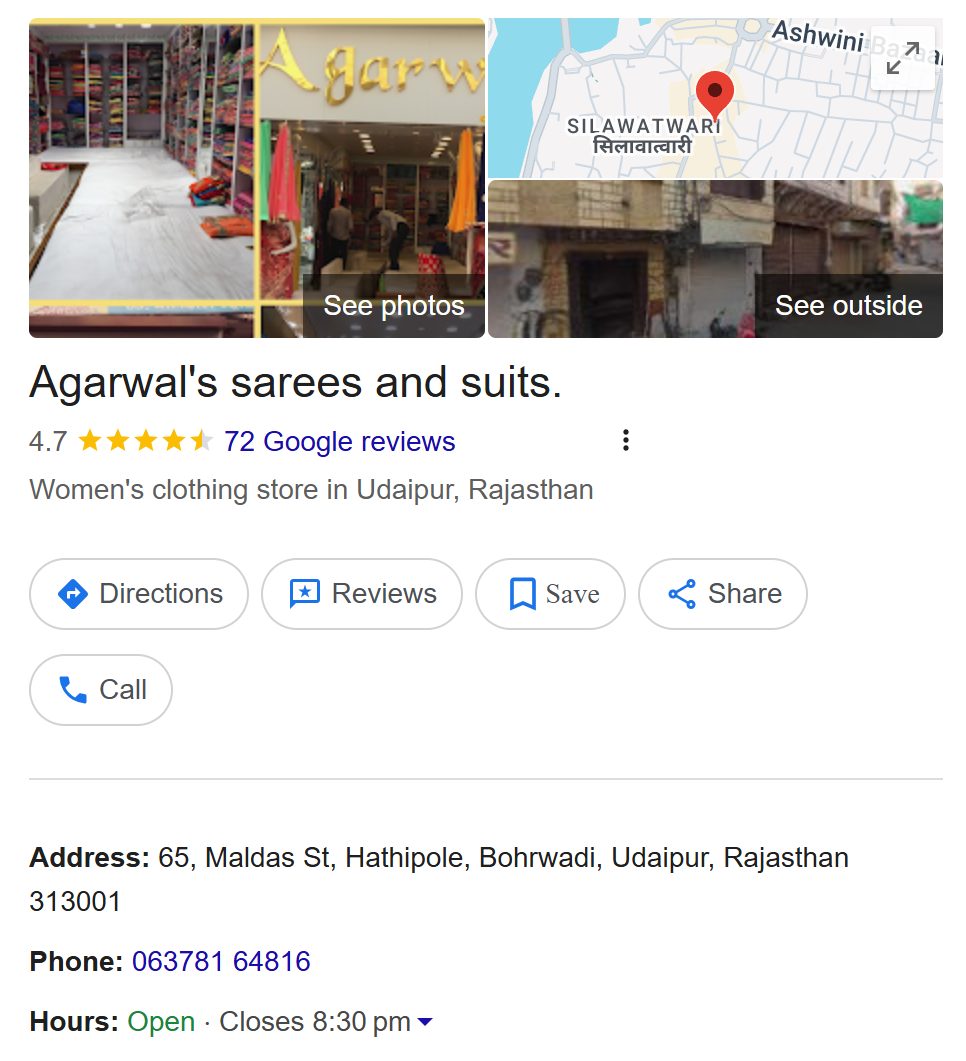Click the Reviews star speech-bubble icon
Image resolution: width=966 pixels, height=1061 pixels.
[304, 594]
